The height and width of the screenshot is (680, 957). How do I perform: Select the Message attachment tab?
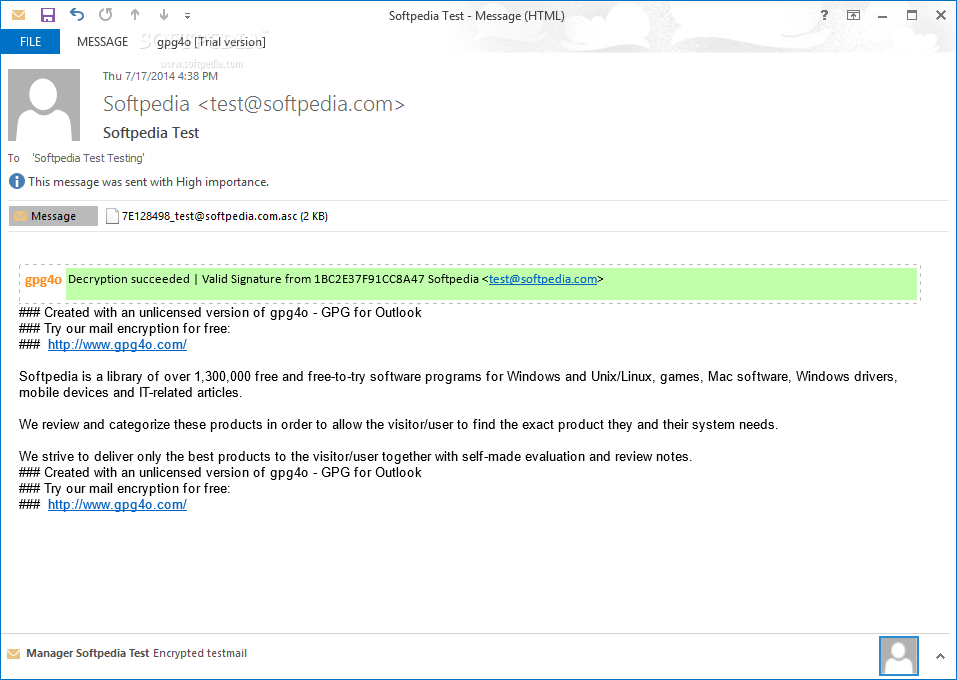[x=53, y=216]
